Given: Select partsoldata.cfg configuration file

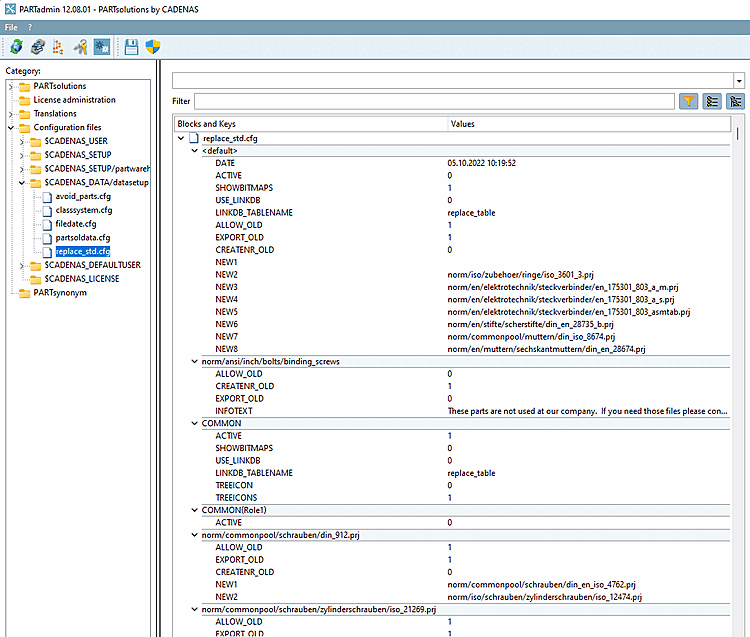Looking at the screenshot, I should click(x=82, y=238).
